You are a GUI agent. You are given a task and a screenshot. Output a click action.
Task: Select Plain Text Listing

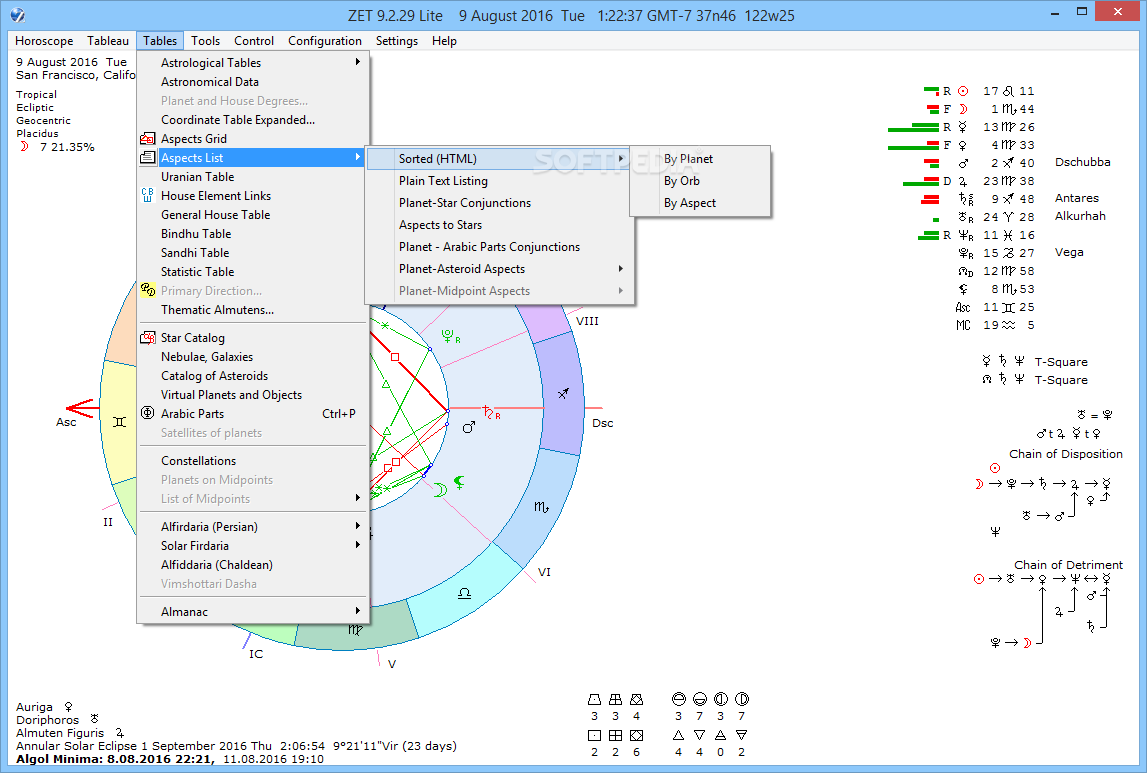tap(499, 180)
